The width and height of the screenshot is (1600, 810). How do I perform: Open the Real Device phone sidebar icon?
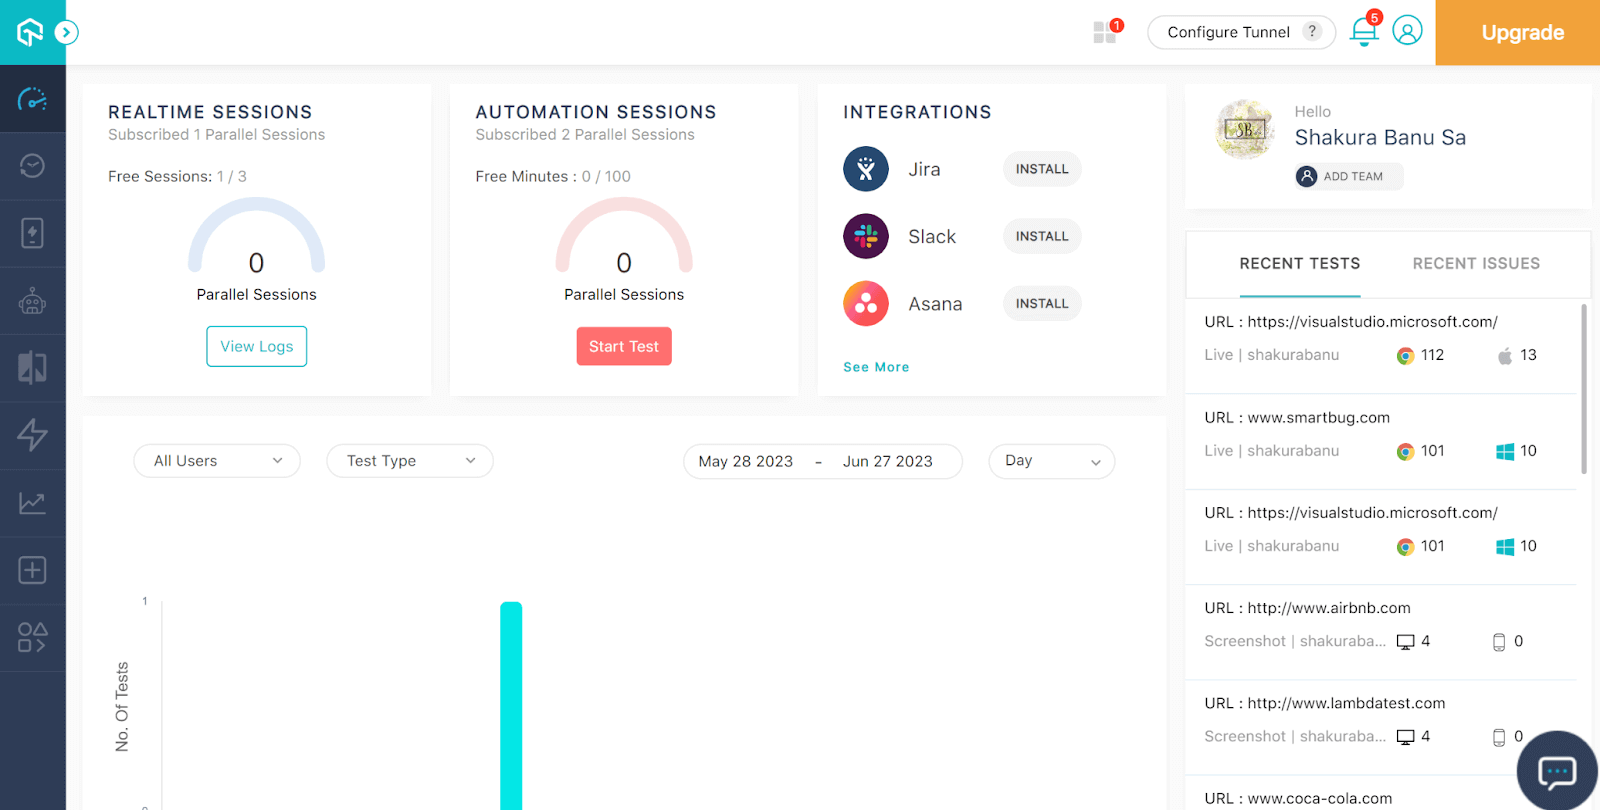[x=32, y=233]
